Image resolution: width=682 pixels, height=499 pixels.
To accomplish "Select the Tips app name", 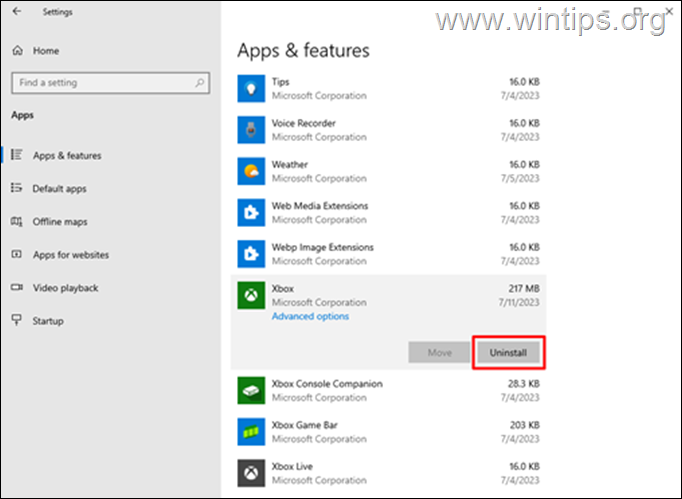I will pos(281,82).
